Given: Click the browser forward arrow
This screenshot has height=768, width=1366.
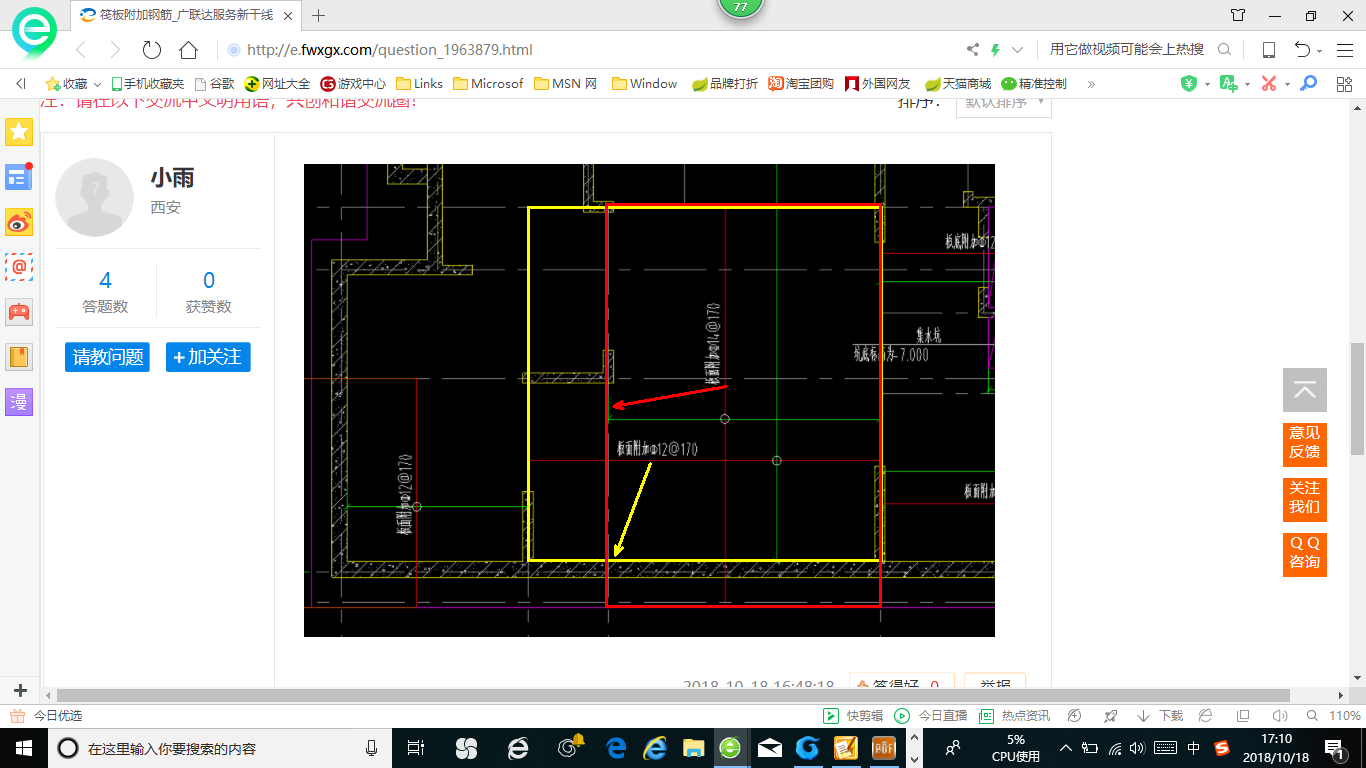Looking at the screenshot, I should pyautogui.click(x=115, y=50).
